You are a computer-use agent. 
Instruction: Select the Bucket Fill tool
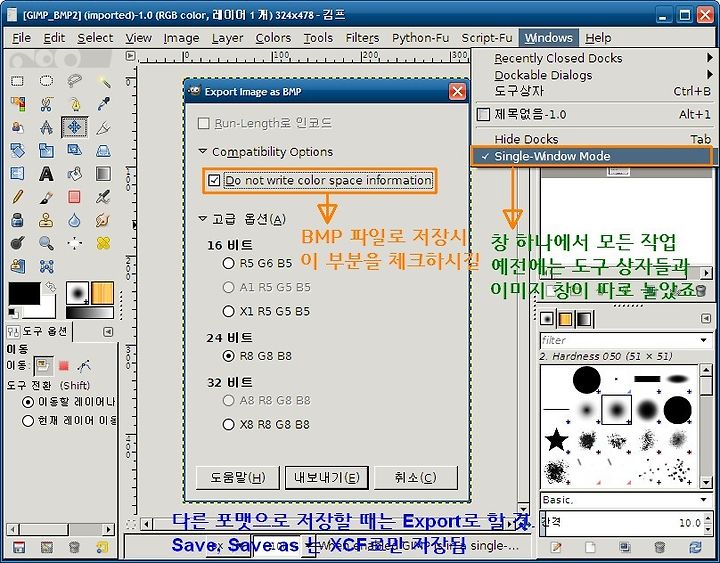(x=74, y=174)
